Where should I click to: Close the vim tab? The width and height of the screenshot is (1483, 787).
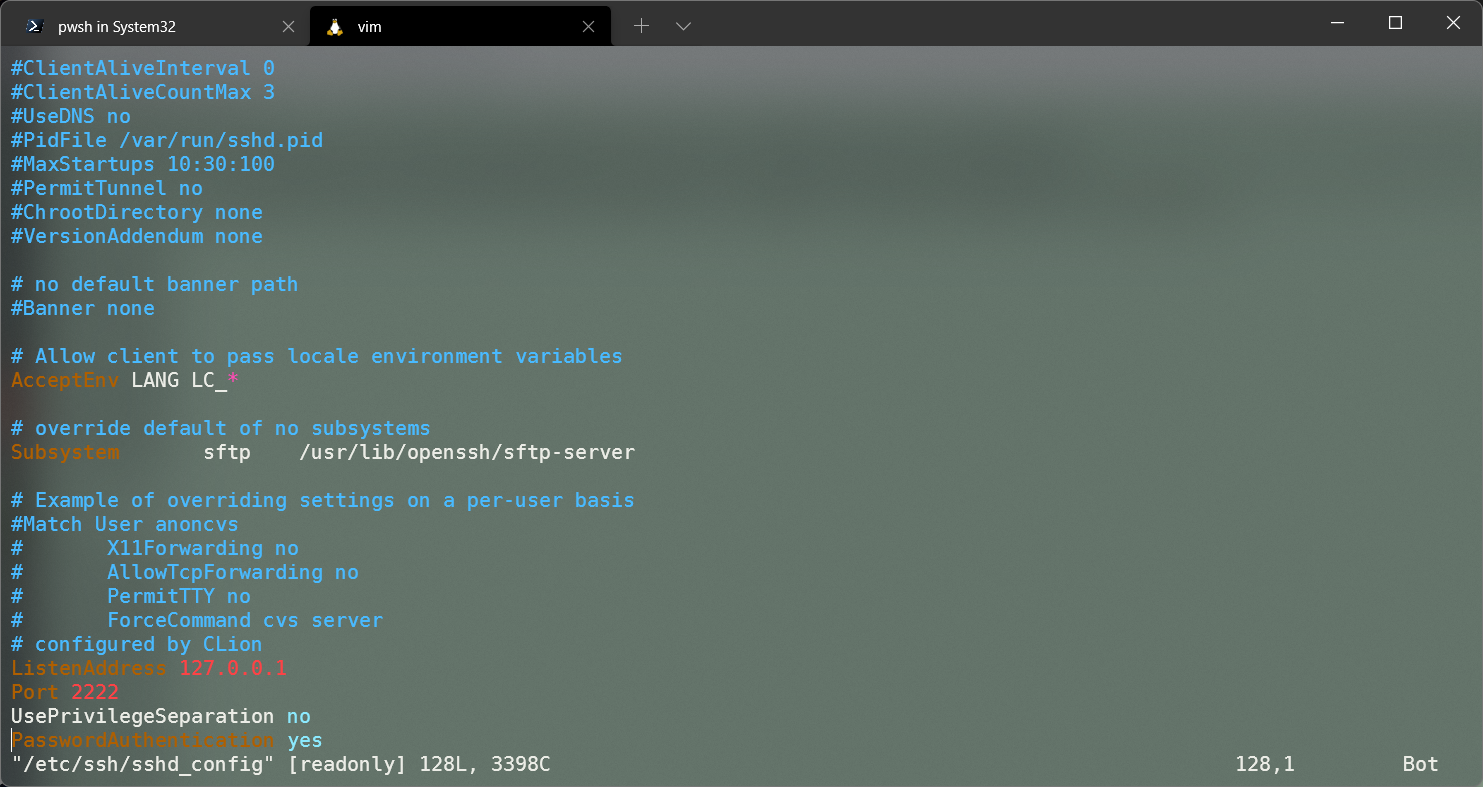point(589,26)
